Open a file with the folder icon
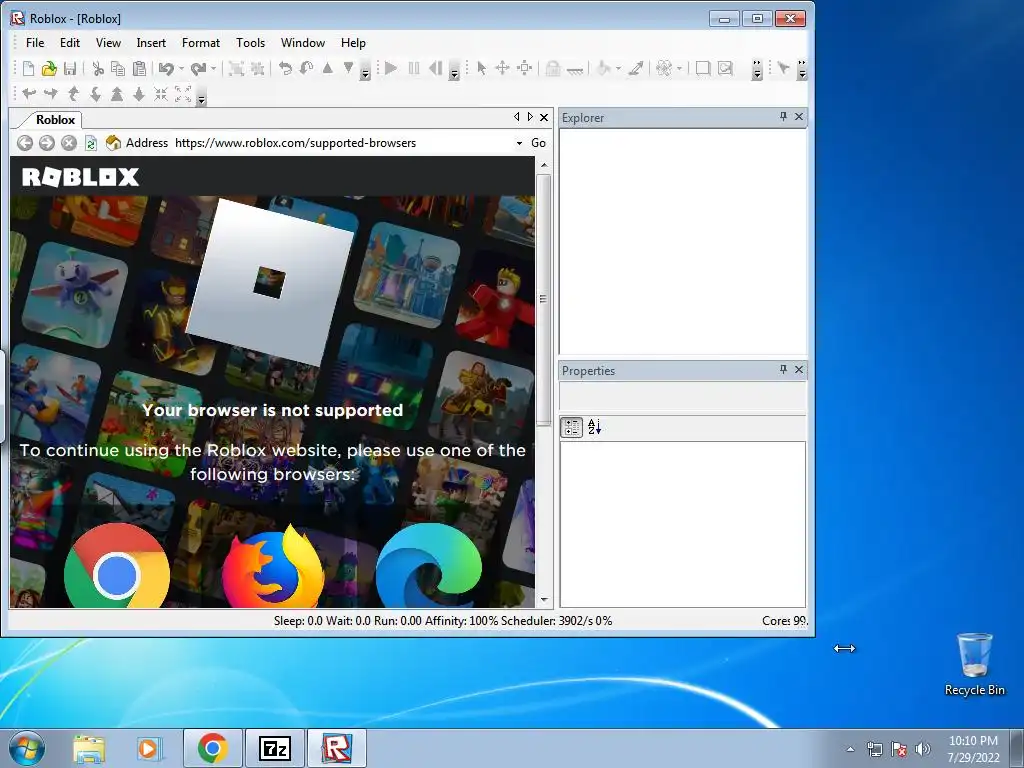Image resolution: width=1024 pixels, height=768 pixels. point(49,68)
